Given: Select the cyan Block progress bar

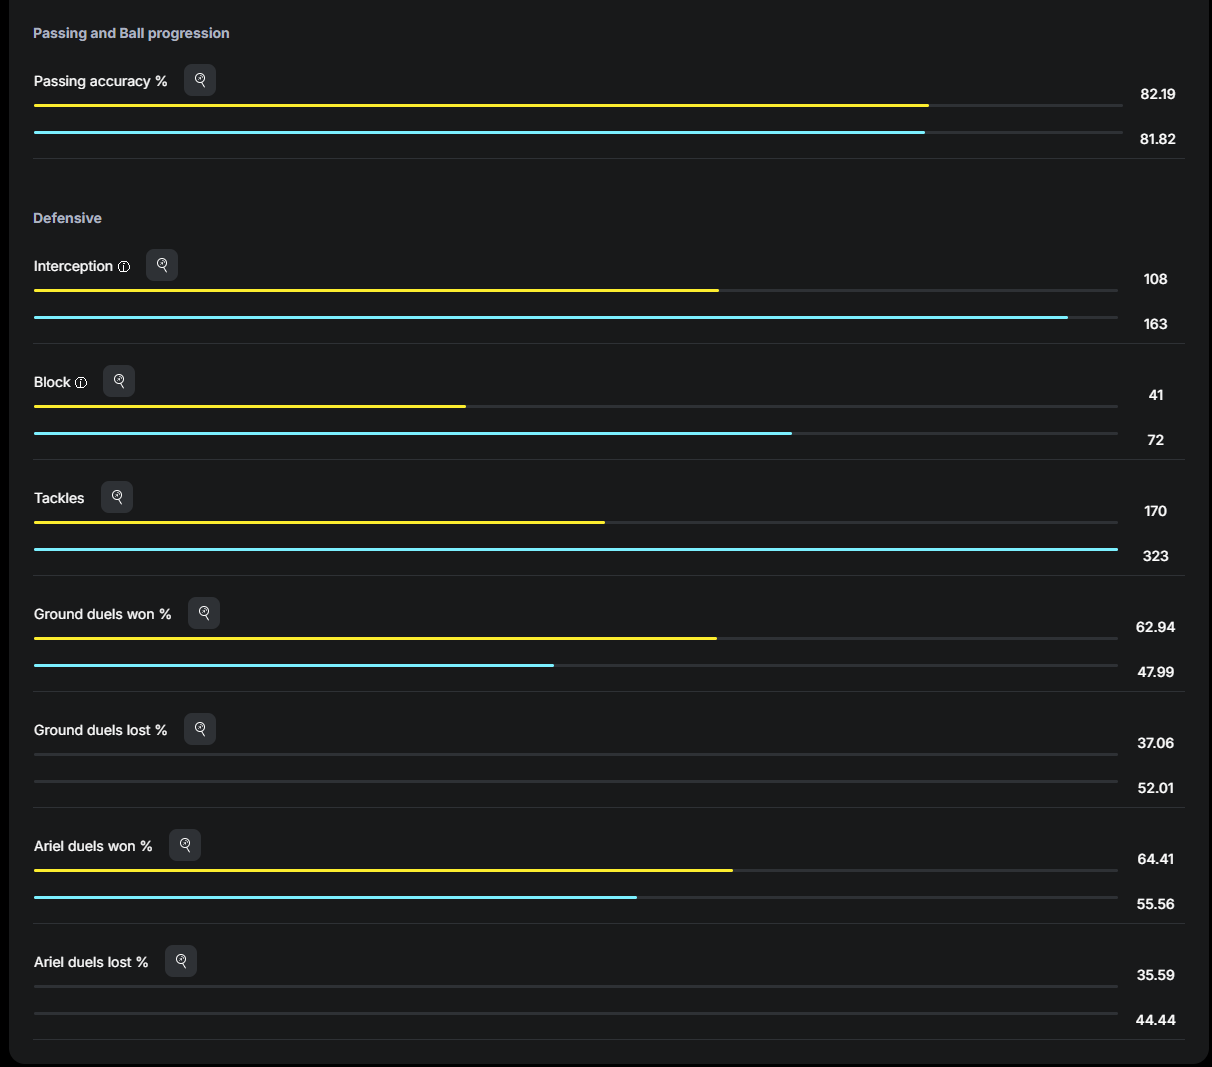Looking at the screenshot, I should [x=413, y=433].
